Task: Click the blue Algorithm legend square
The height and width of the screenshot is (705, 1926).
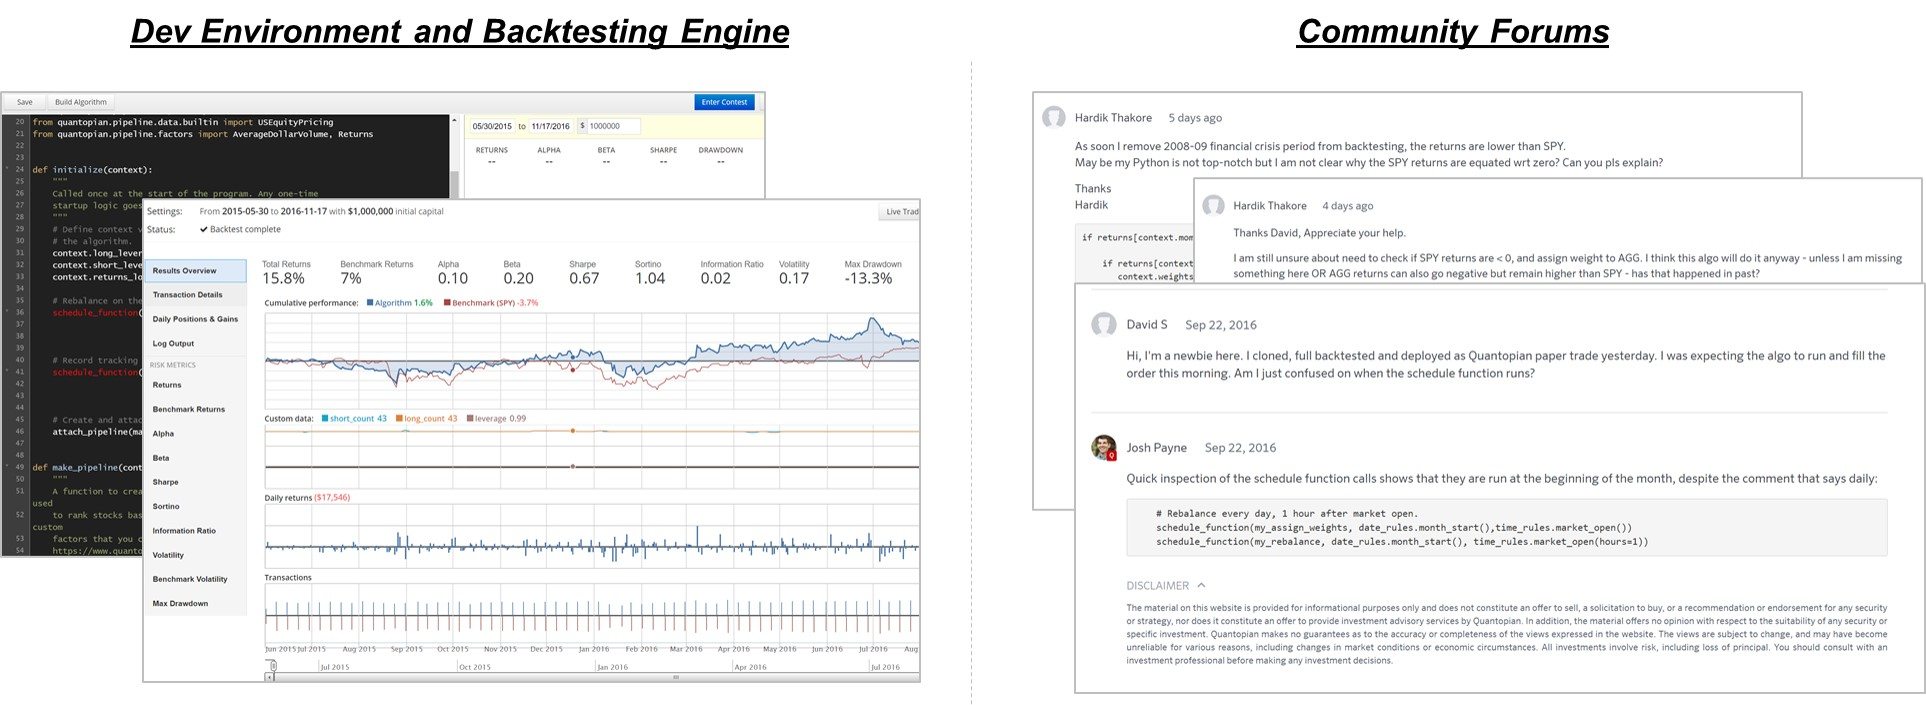Action: coord(370,303)
